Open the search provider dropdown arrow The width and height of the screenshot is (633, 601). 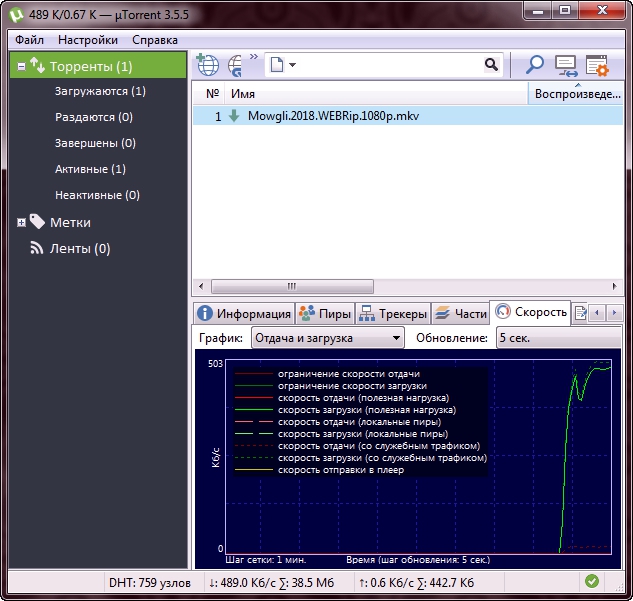click(291, 66)
